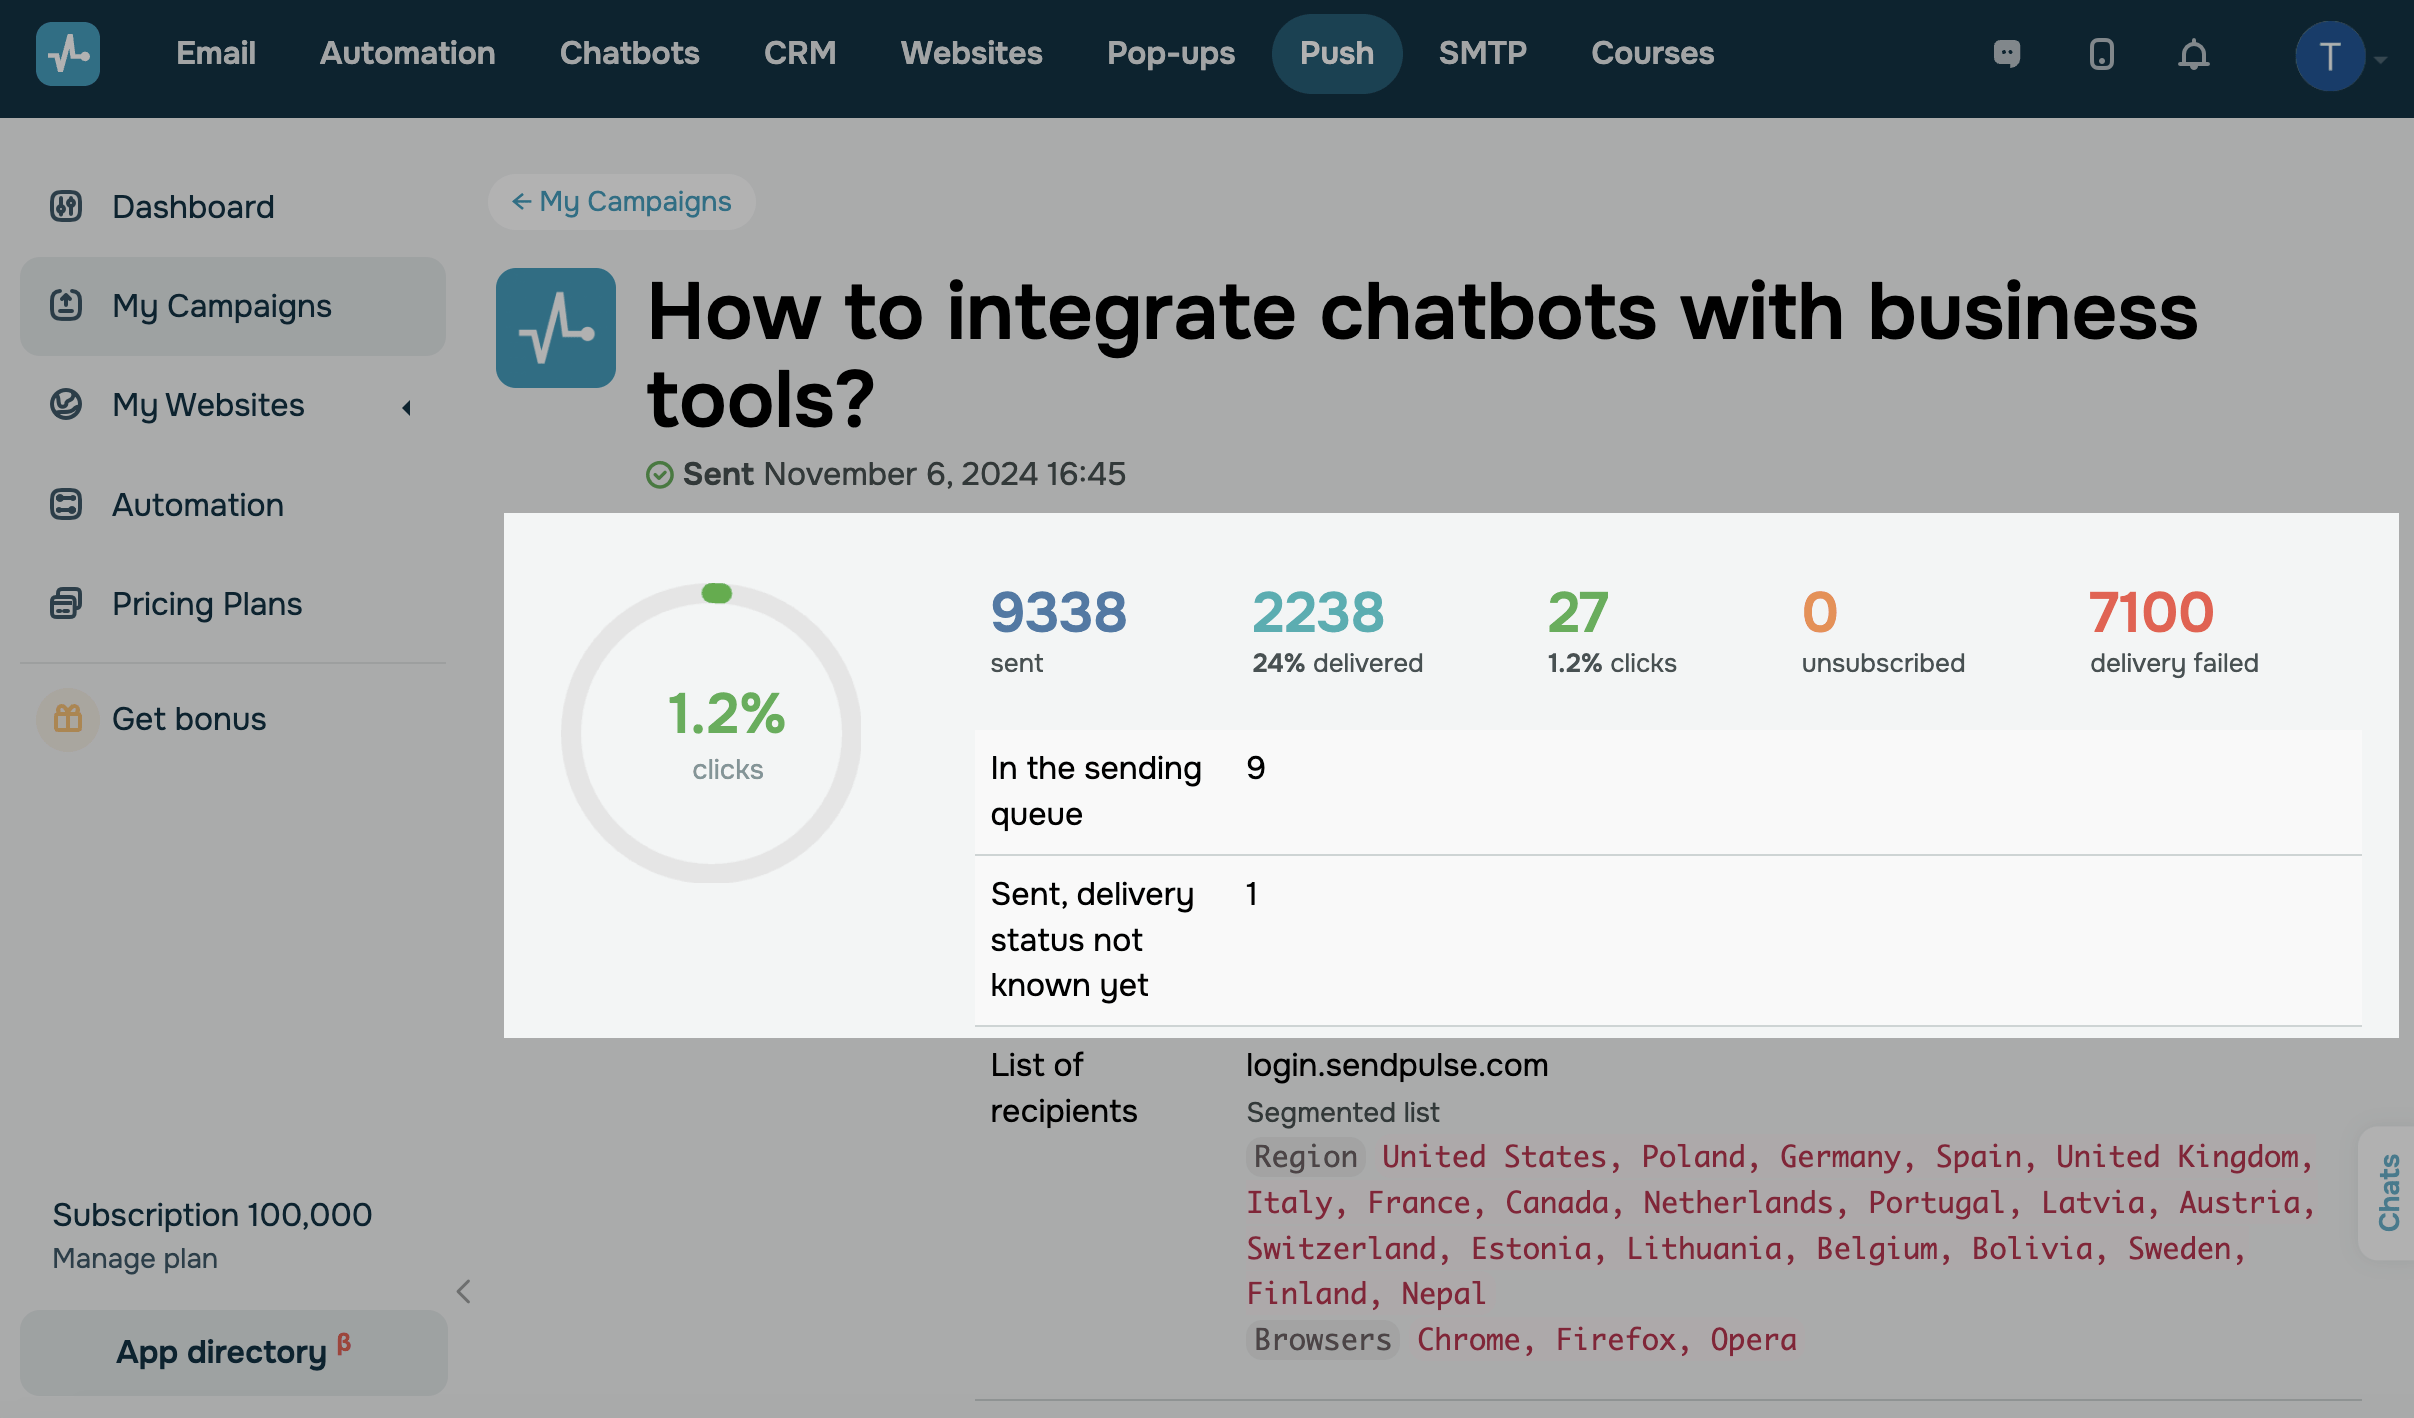Click the sent date November 6, 2024 16:45
Screen dimensions: 2414x1418
tap(944, 474)
